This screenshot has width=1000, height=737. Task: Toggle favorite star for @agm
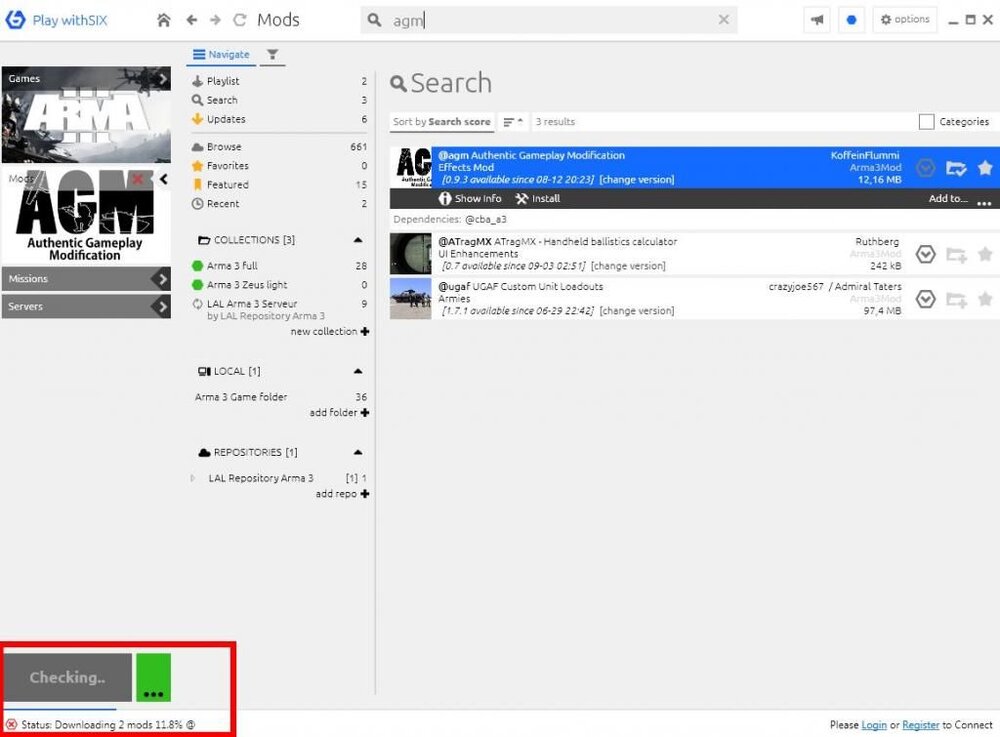click(x=985, y=167)
